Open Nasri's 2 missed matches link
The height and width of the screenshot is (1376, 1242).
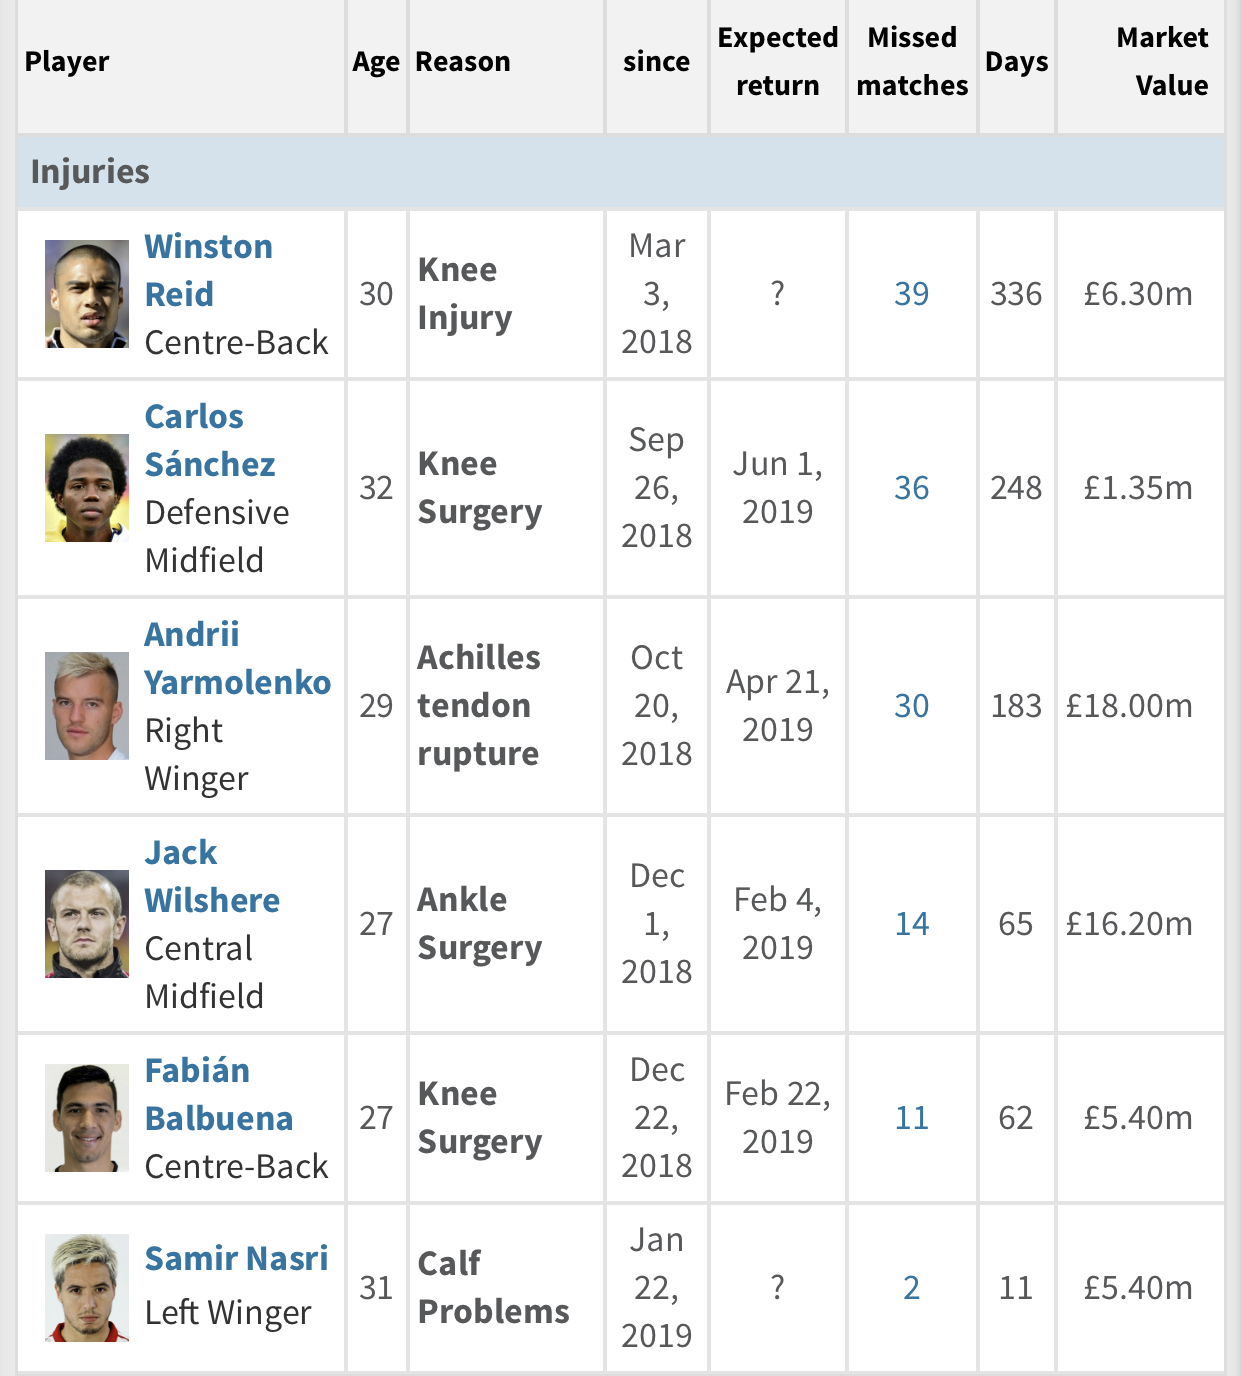click(x=912, y=1288)
